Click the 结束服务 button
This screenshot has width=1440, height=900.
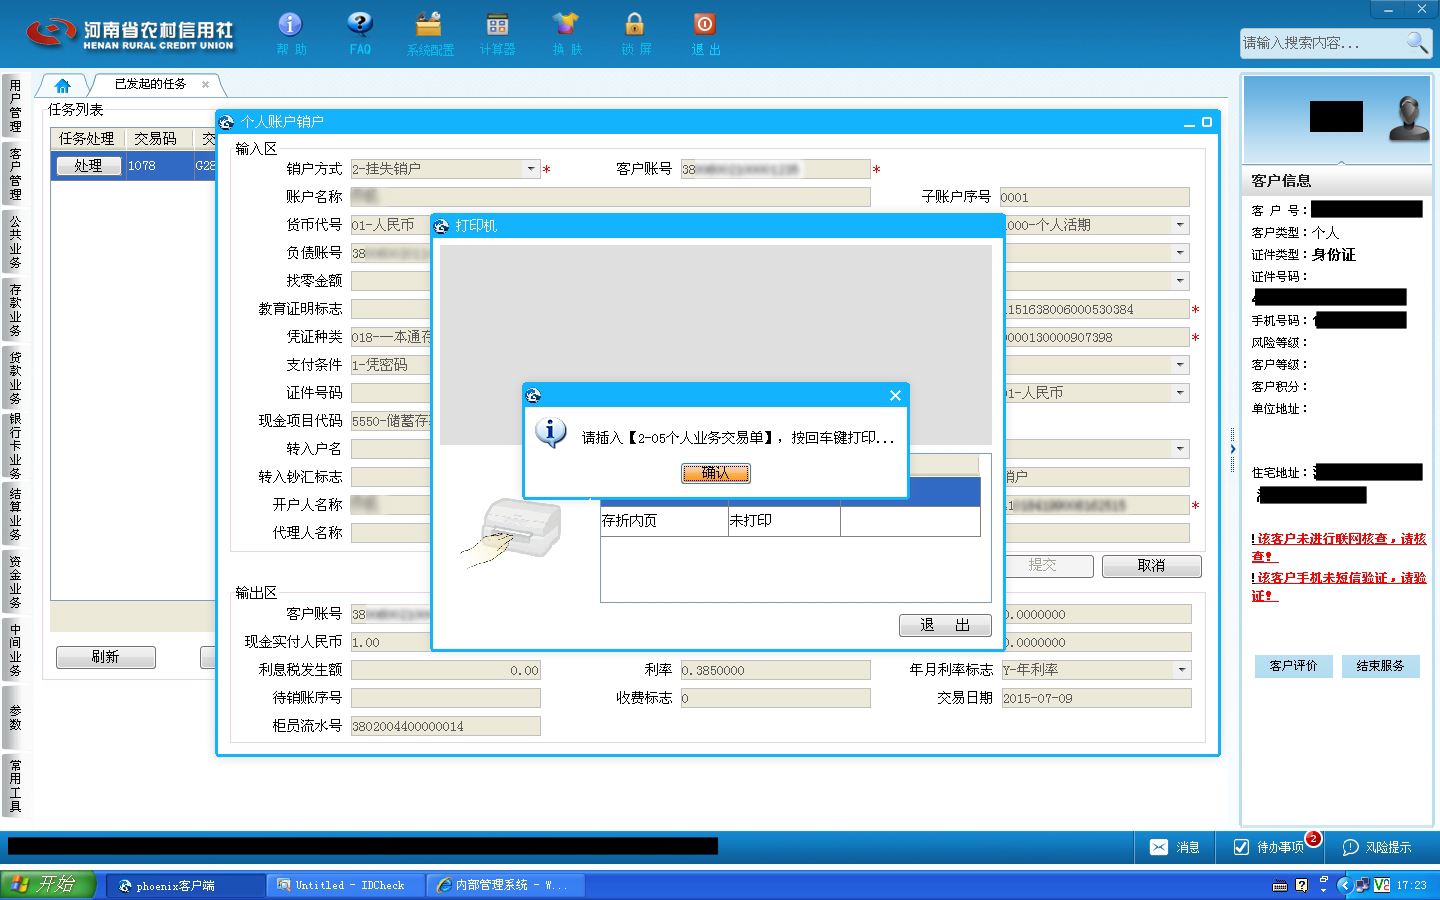coord(1380,666)
